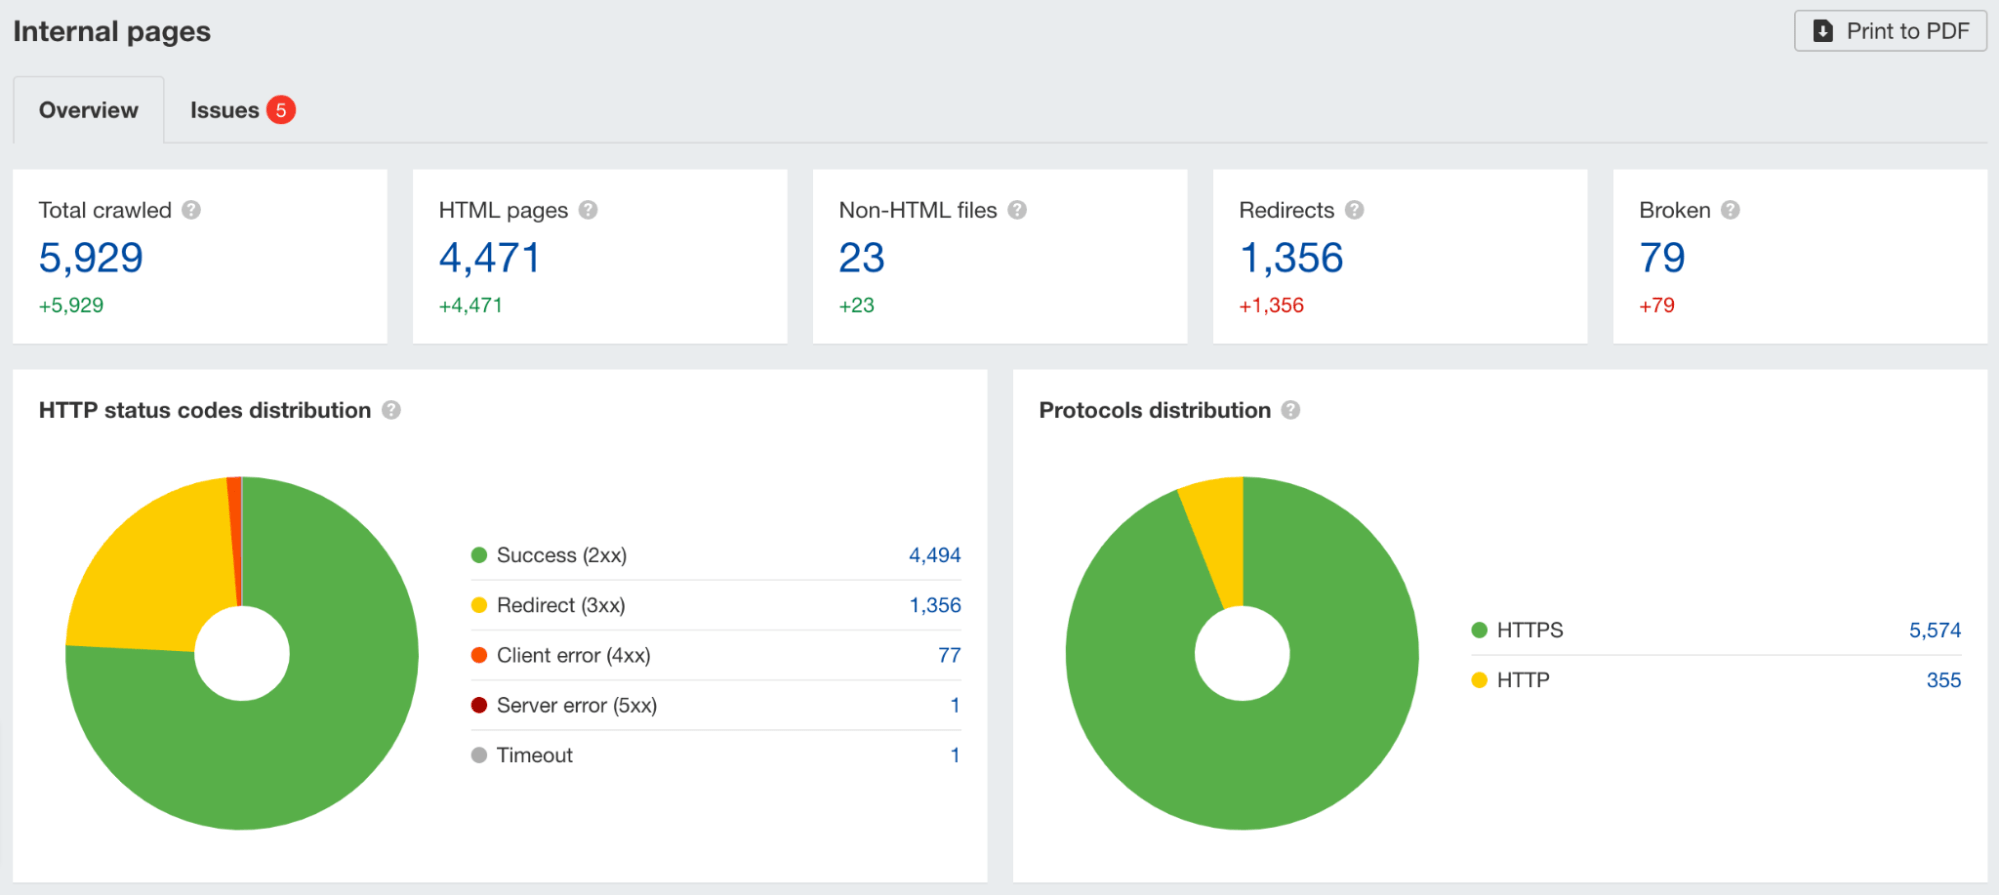Switch to the Issues tab

[x=242, y=110]
